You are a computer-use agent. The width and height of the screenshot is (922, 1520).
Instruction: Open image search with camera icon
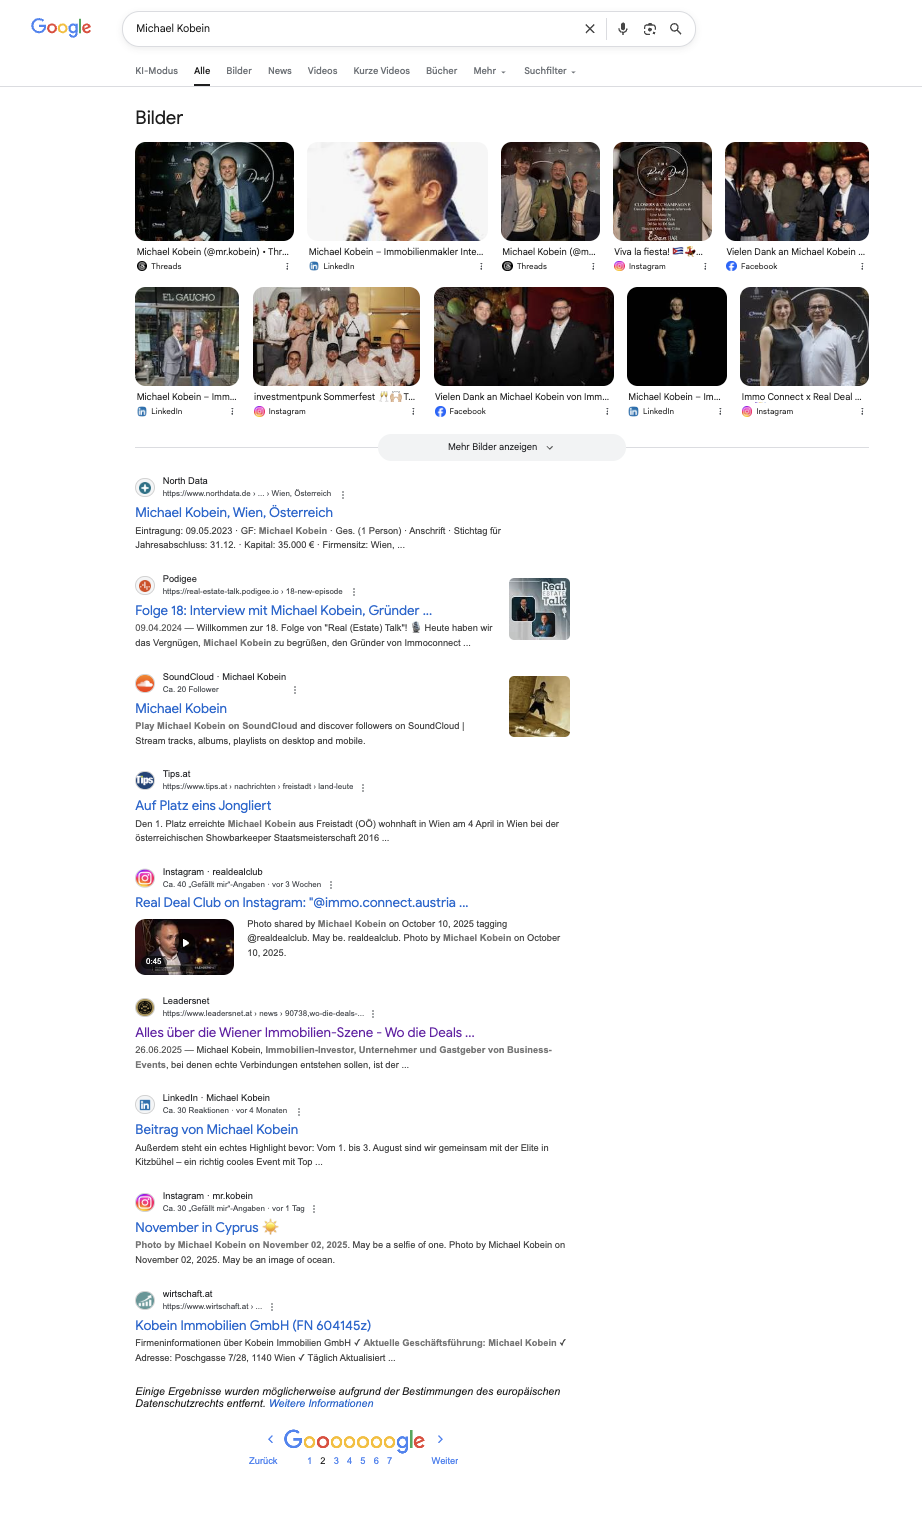(x=650, y=29)
